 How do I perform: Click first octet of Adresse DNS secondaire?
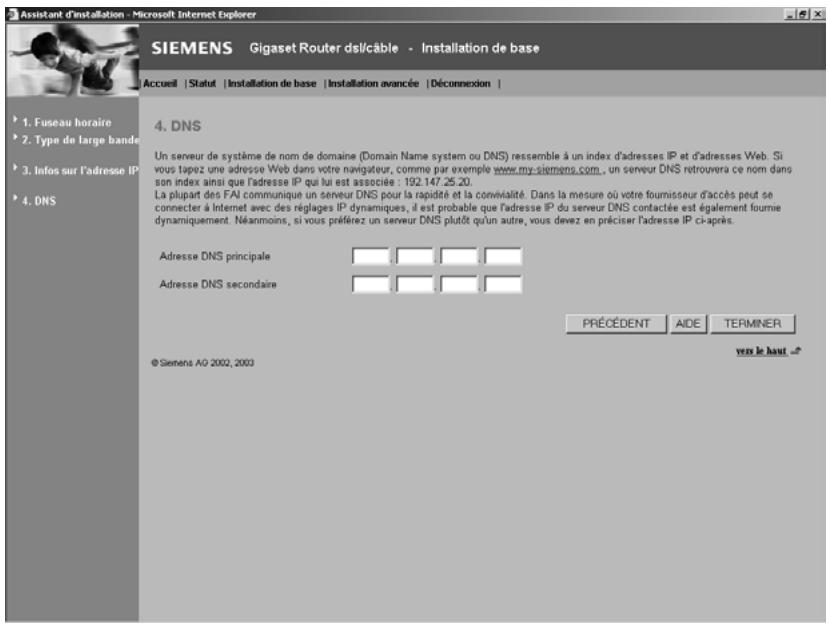point(371,284)
